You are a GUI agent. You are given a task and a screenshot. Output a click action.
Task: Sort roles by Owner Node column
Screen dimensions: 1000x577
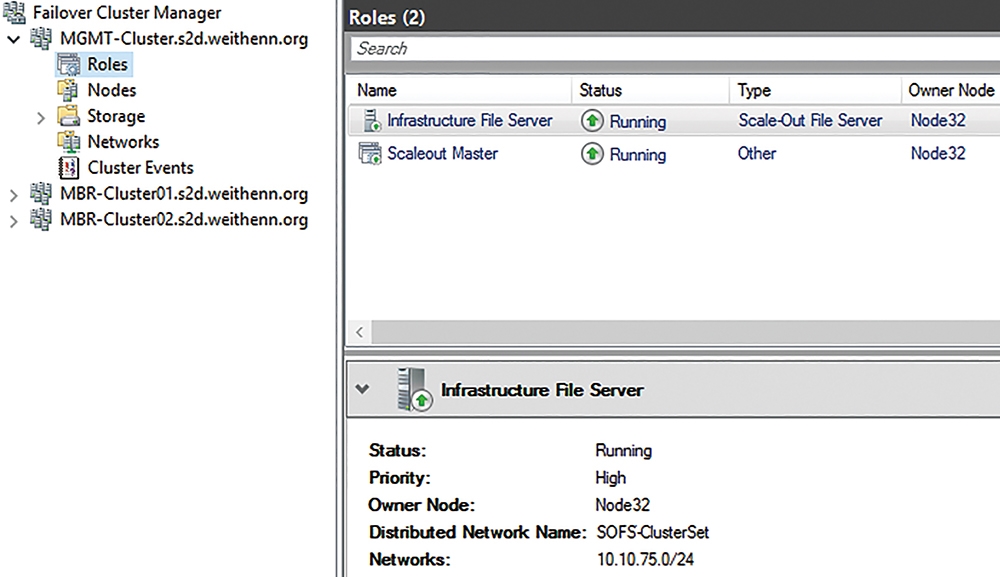pyautogui.click(x=951, y=91)
